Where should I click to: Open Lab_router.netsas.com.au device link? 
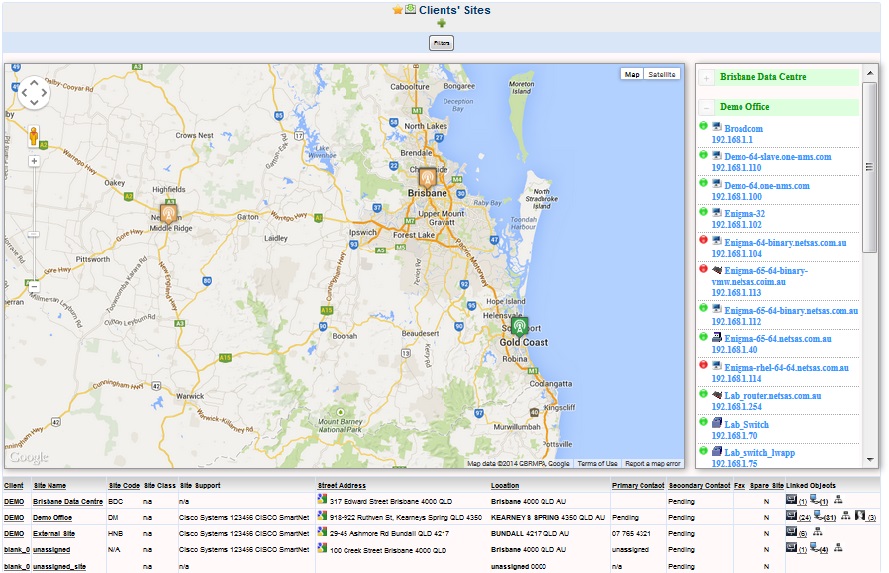click(773, 396)
